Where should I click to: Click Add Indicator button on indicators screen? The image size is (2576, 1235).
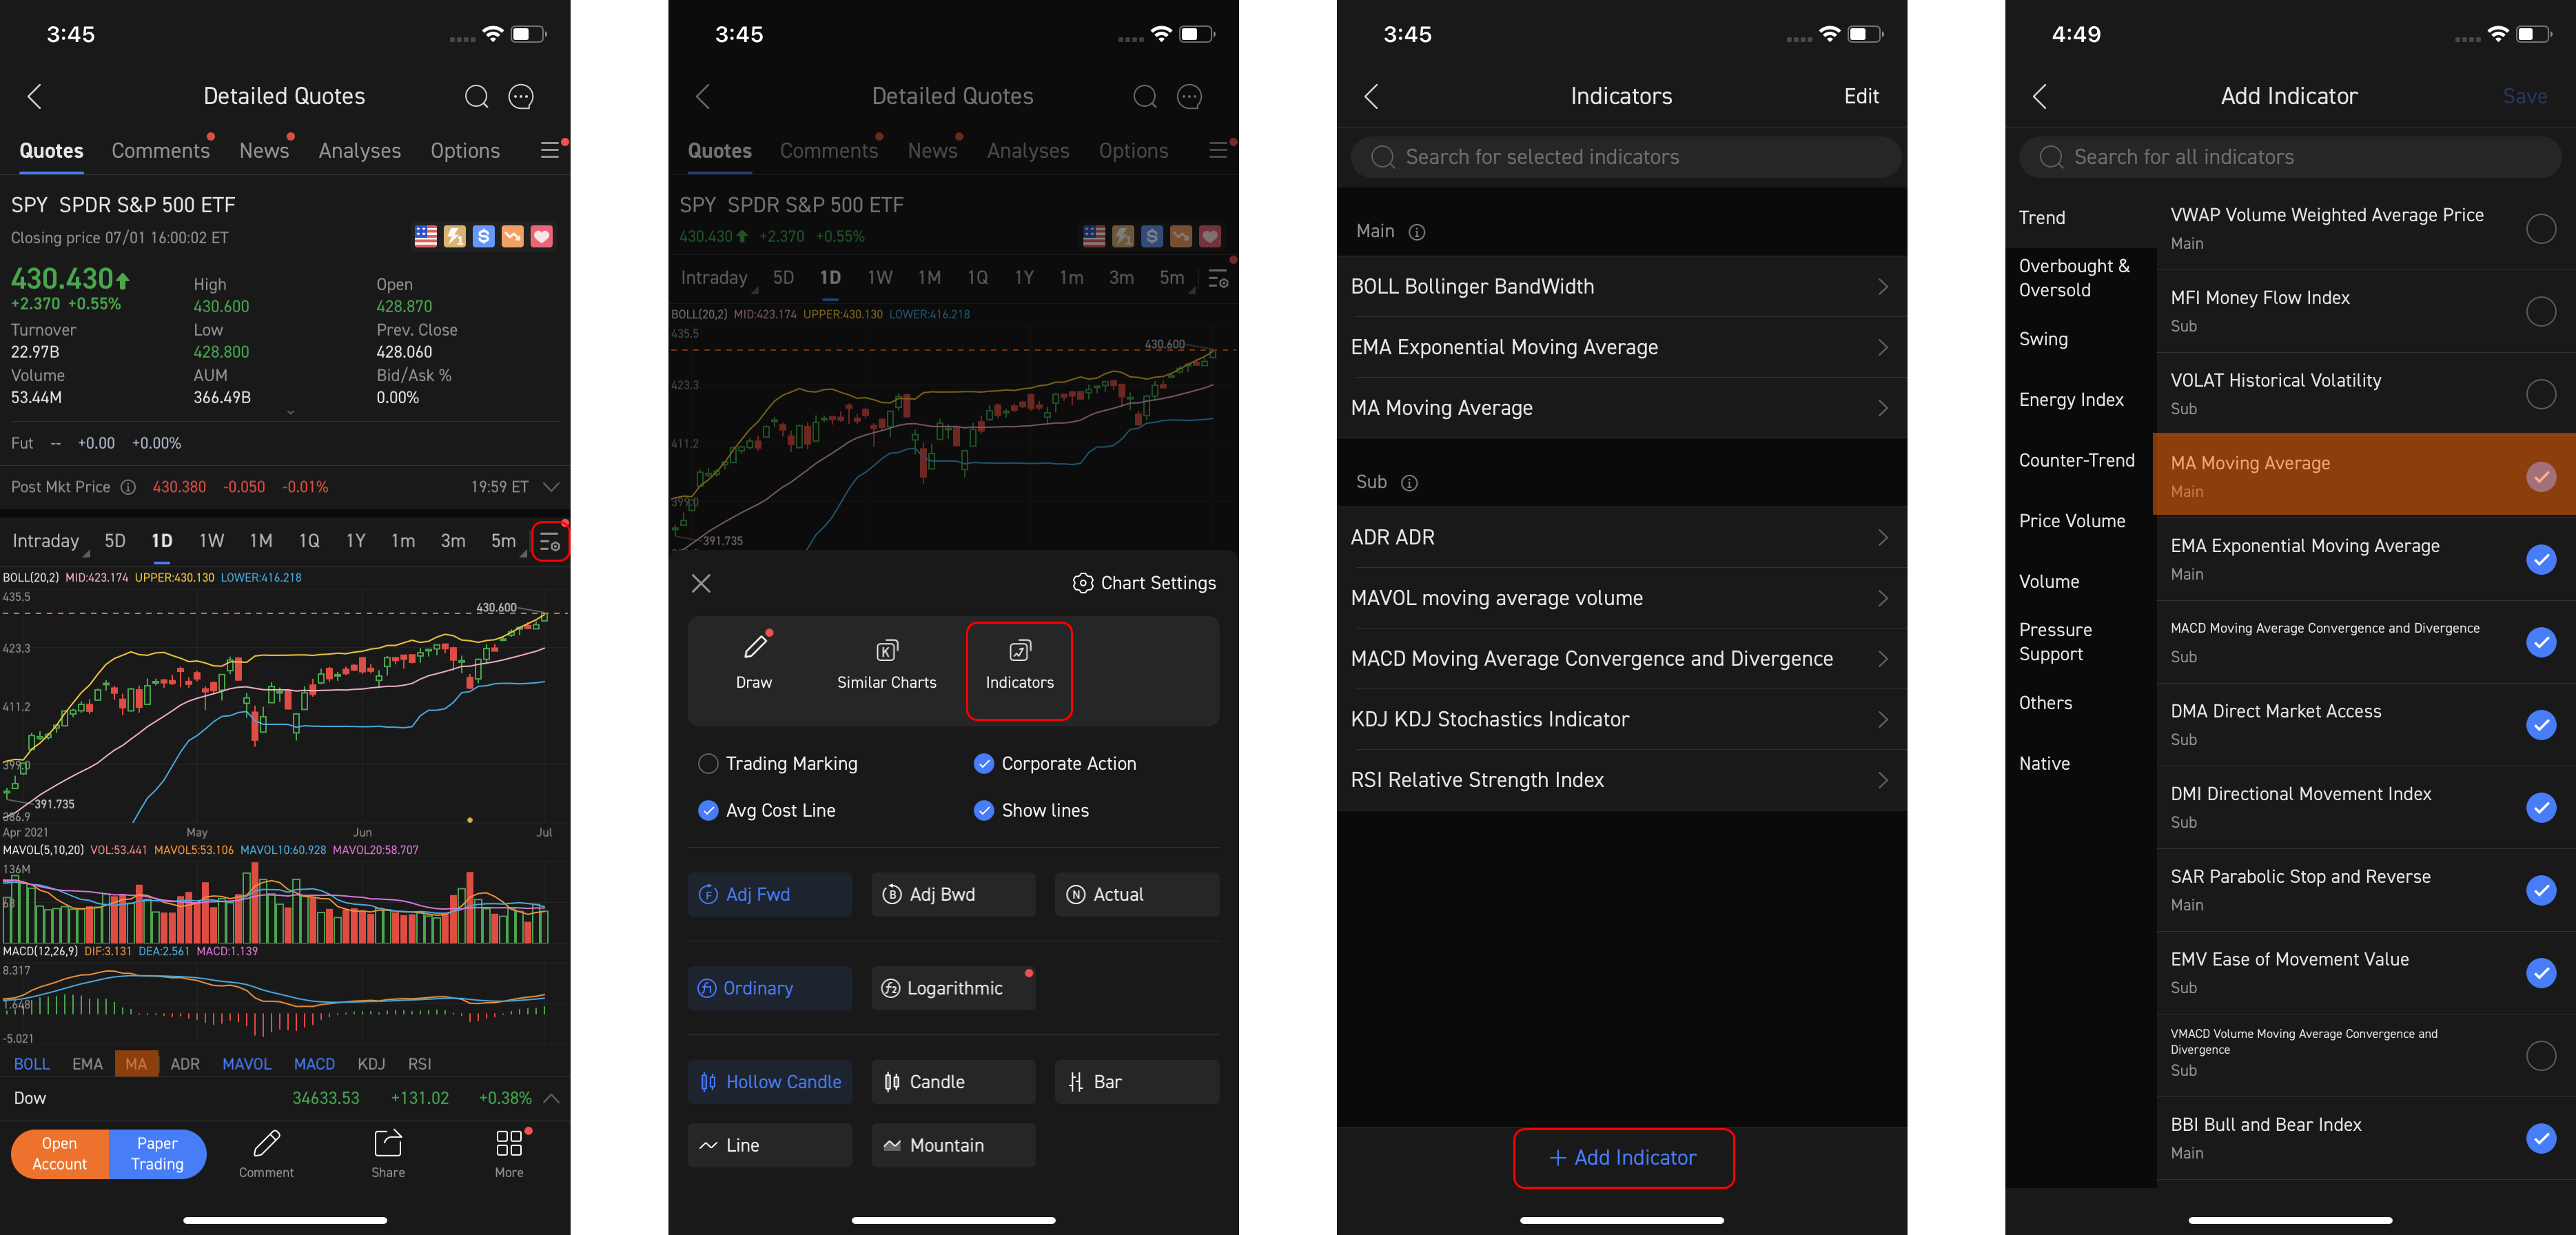tap(1622, 1158)
